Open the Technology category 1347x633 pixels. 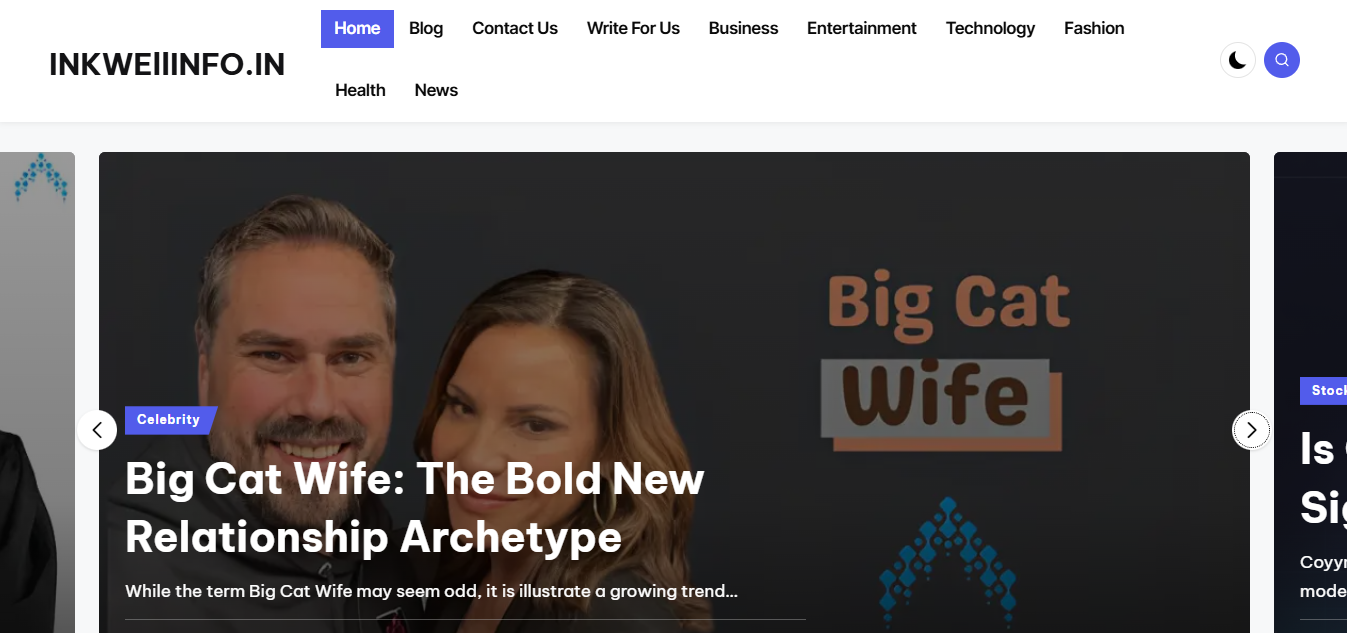pos(990,29)
